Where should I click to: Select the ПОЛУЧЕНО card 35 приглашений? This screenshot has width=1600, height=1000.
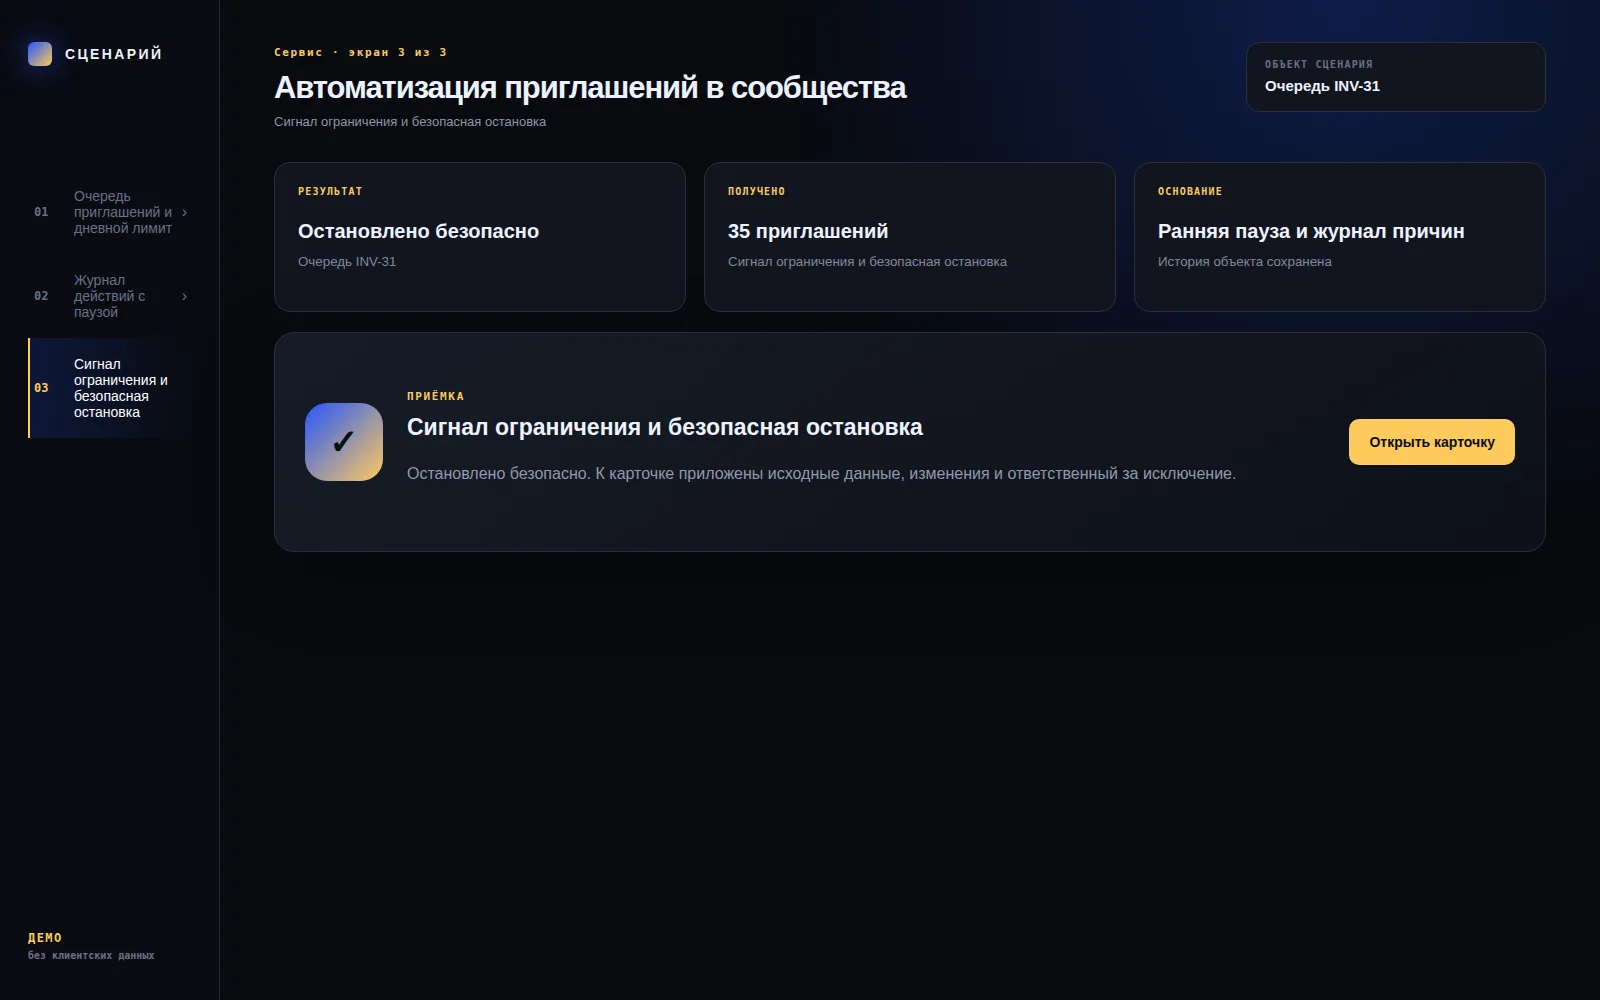pos(910,237)
